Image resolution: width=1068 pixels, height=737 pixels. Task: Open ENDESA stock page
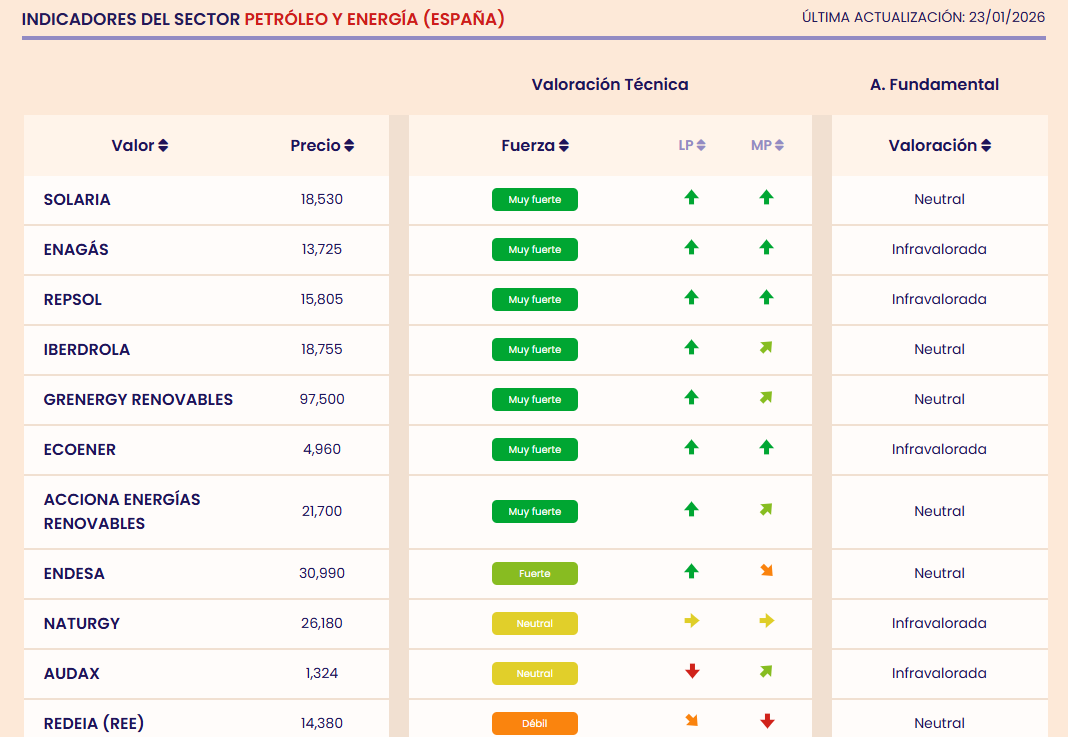click(74, 574)
